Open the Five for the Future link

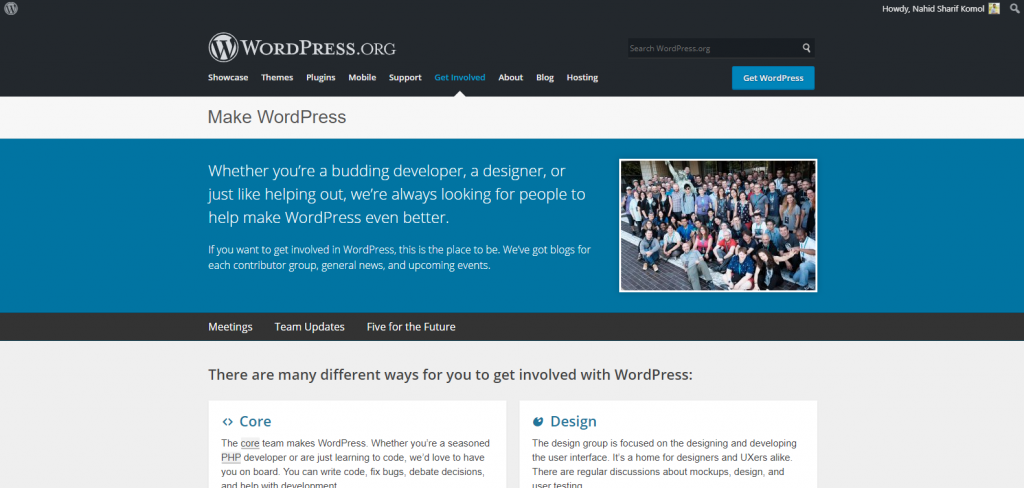[411, 327]
